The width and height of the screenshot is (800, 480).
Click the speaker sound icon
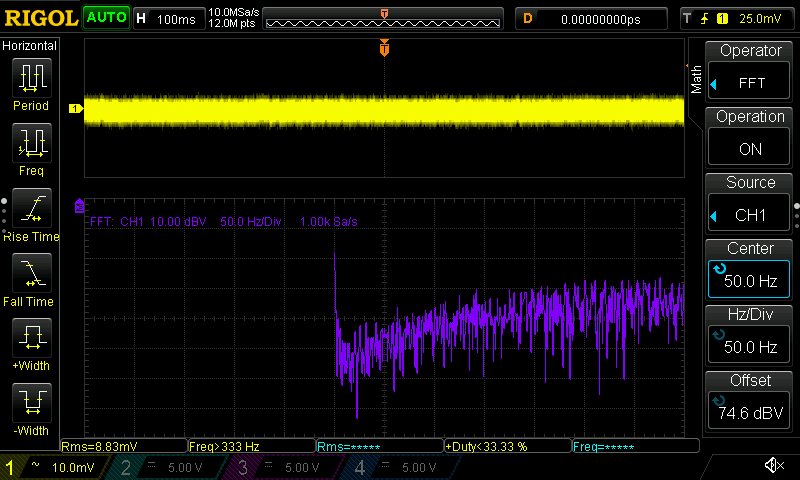click(x=773, y=466)
